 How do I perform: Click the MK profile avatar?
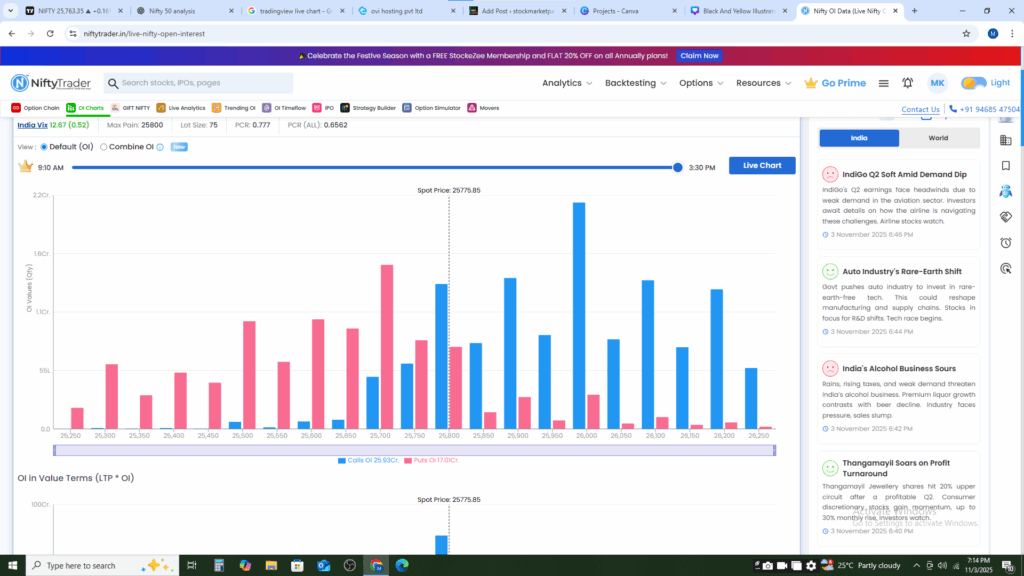pyautogui.click(x=937, y=83)
